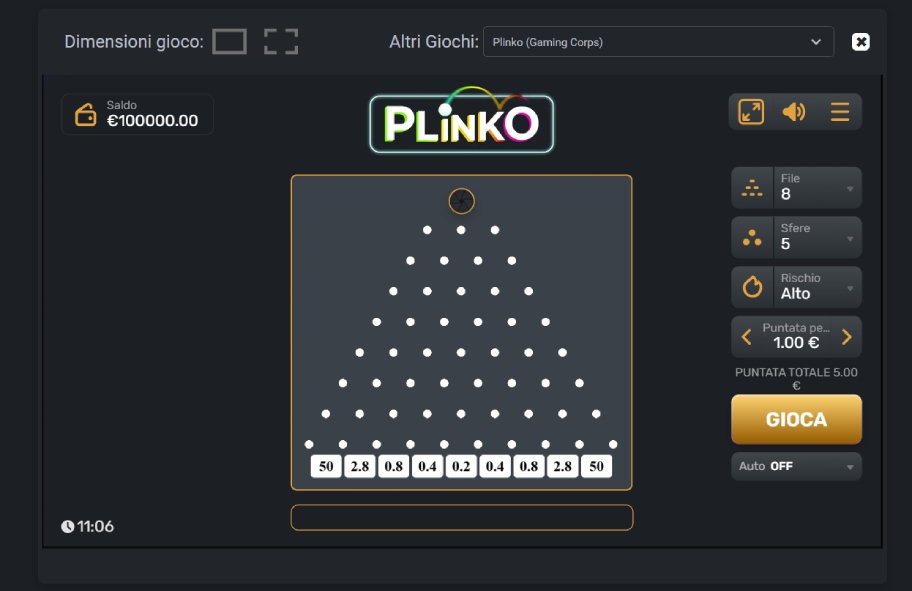Switch to fullscreen game size icon

(x=281, y=42)
